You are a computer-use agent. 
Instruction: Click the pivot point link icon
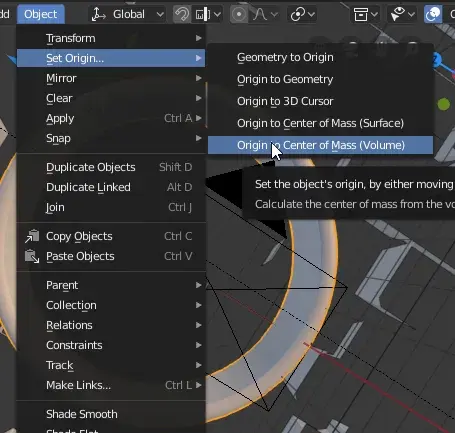302,14
